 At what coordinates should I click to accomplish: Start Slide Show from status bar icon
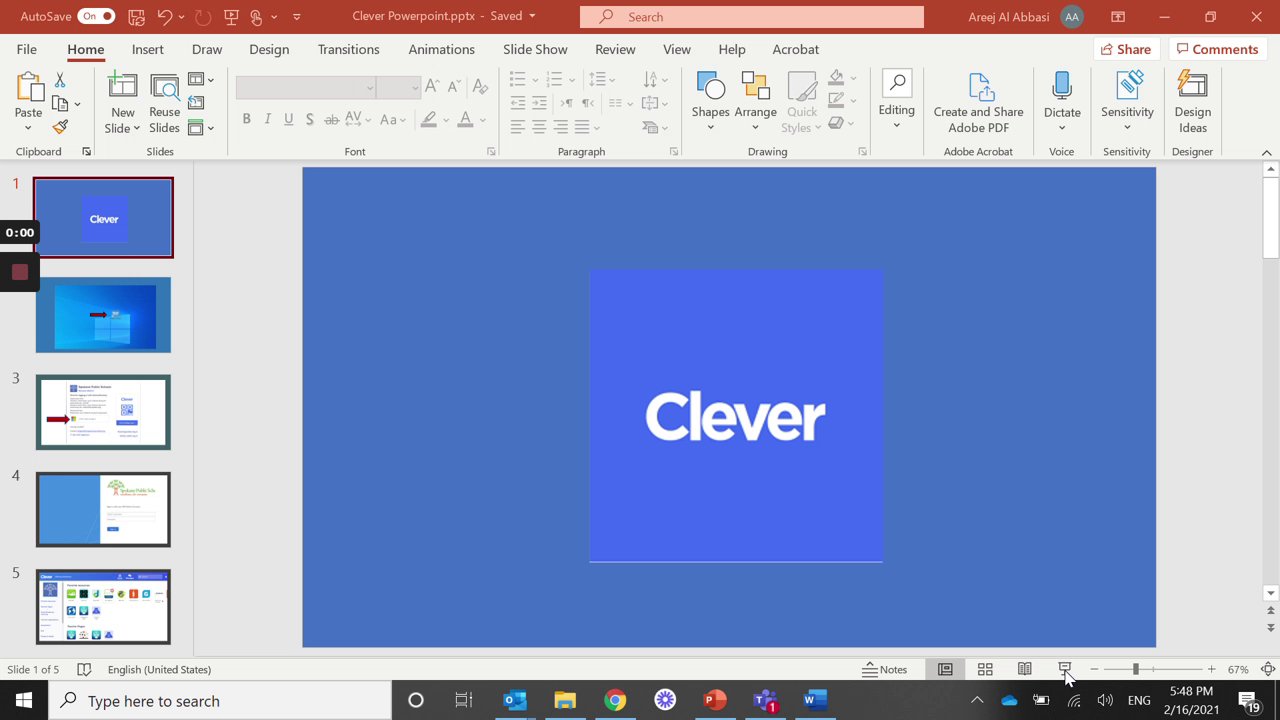1065,669
